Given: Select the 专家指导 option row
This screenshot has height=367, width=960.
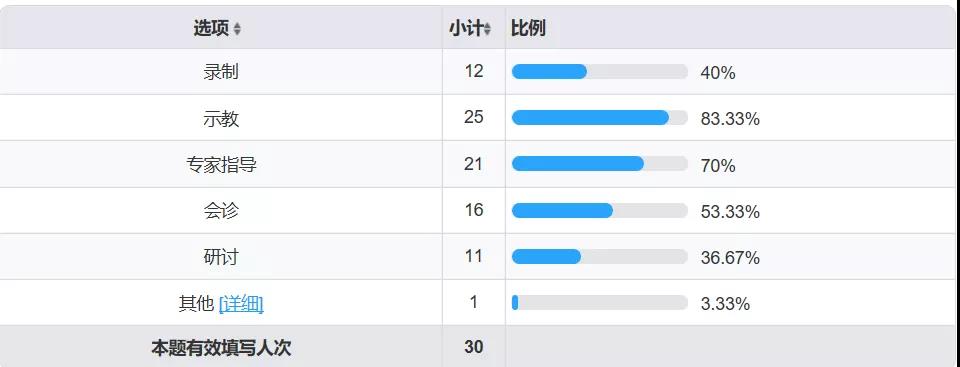Looking at the screenshot, I should click(480, 164).
